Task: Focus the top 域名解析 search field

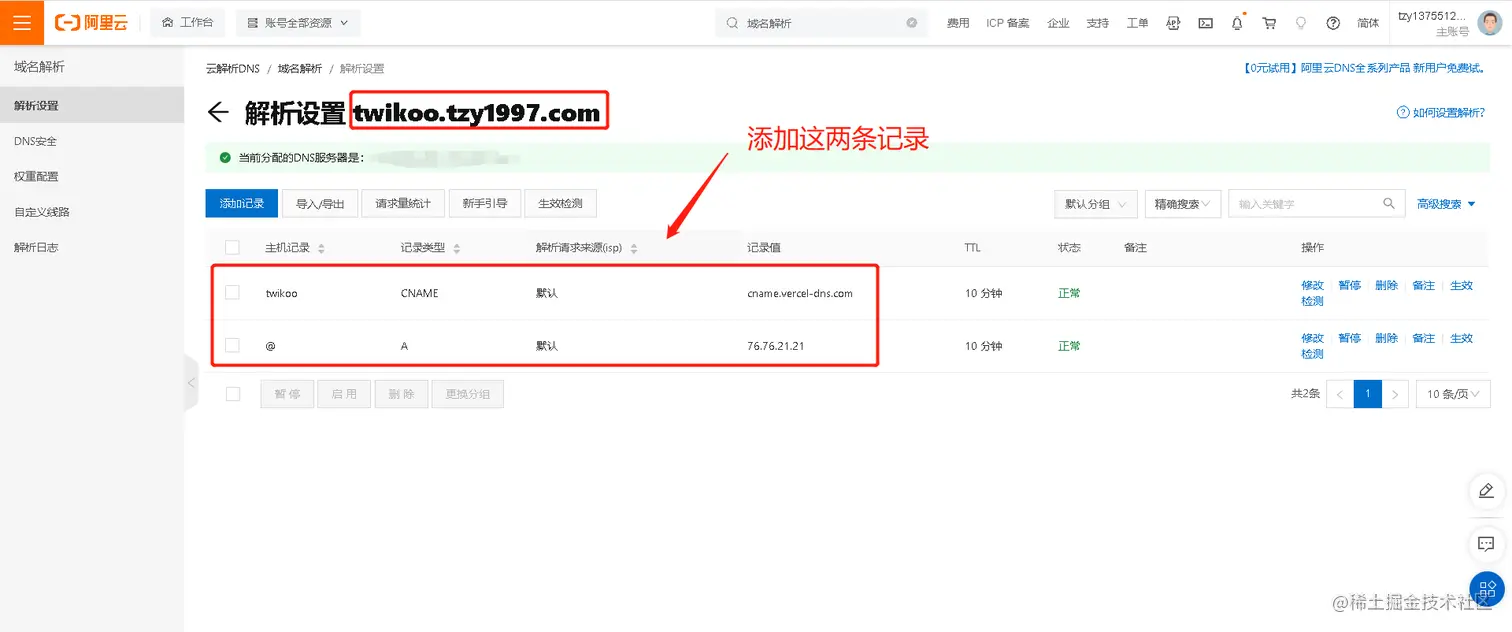Action: coord(820,23)
